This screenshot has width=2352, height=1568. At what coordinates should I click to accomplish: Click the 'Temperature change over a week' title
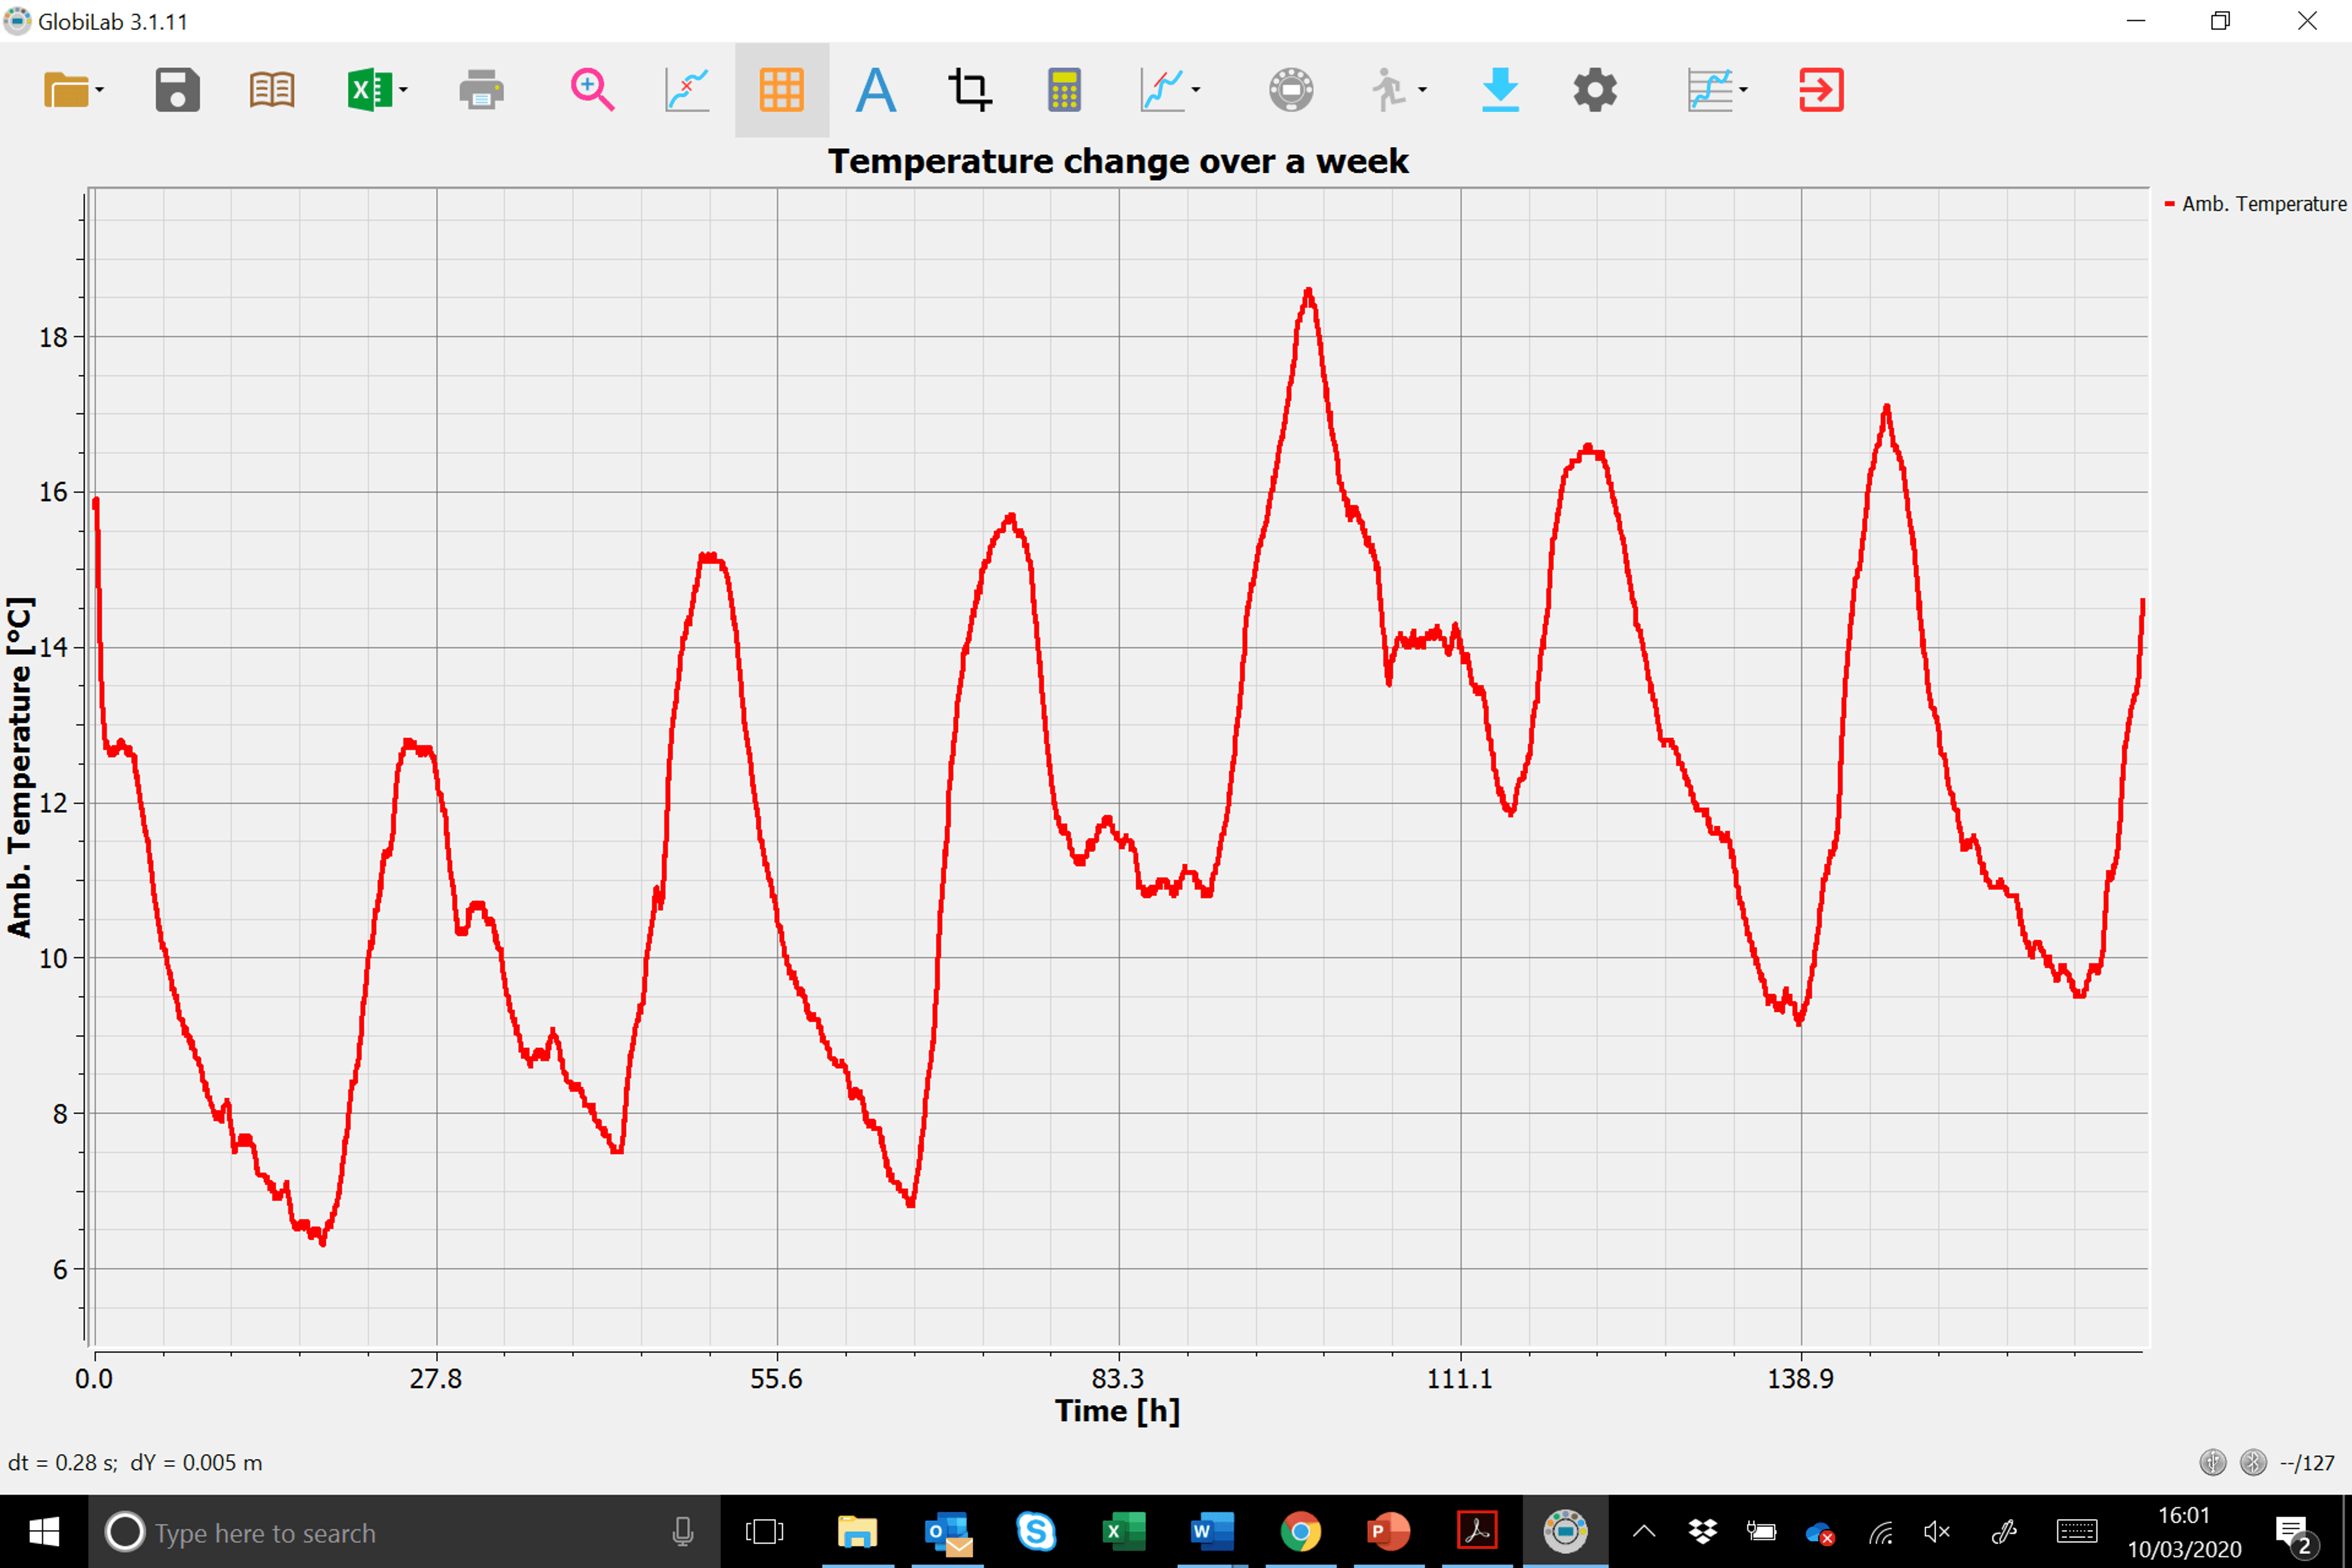click(1118, 161)
